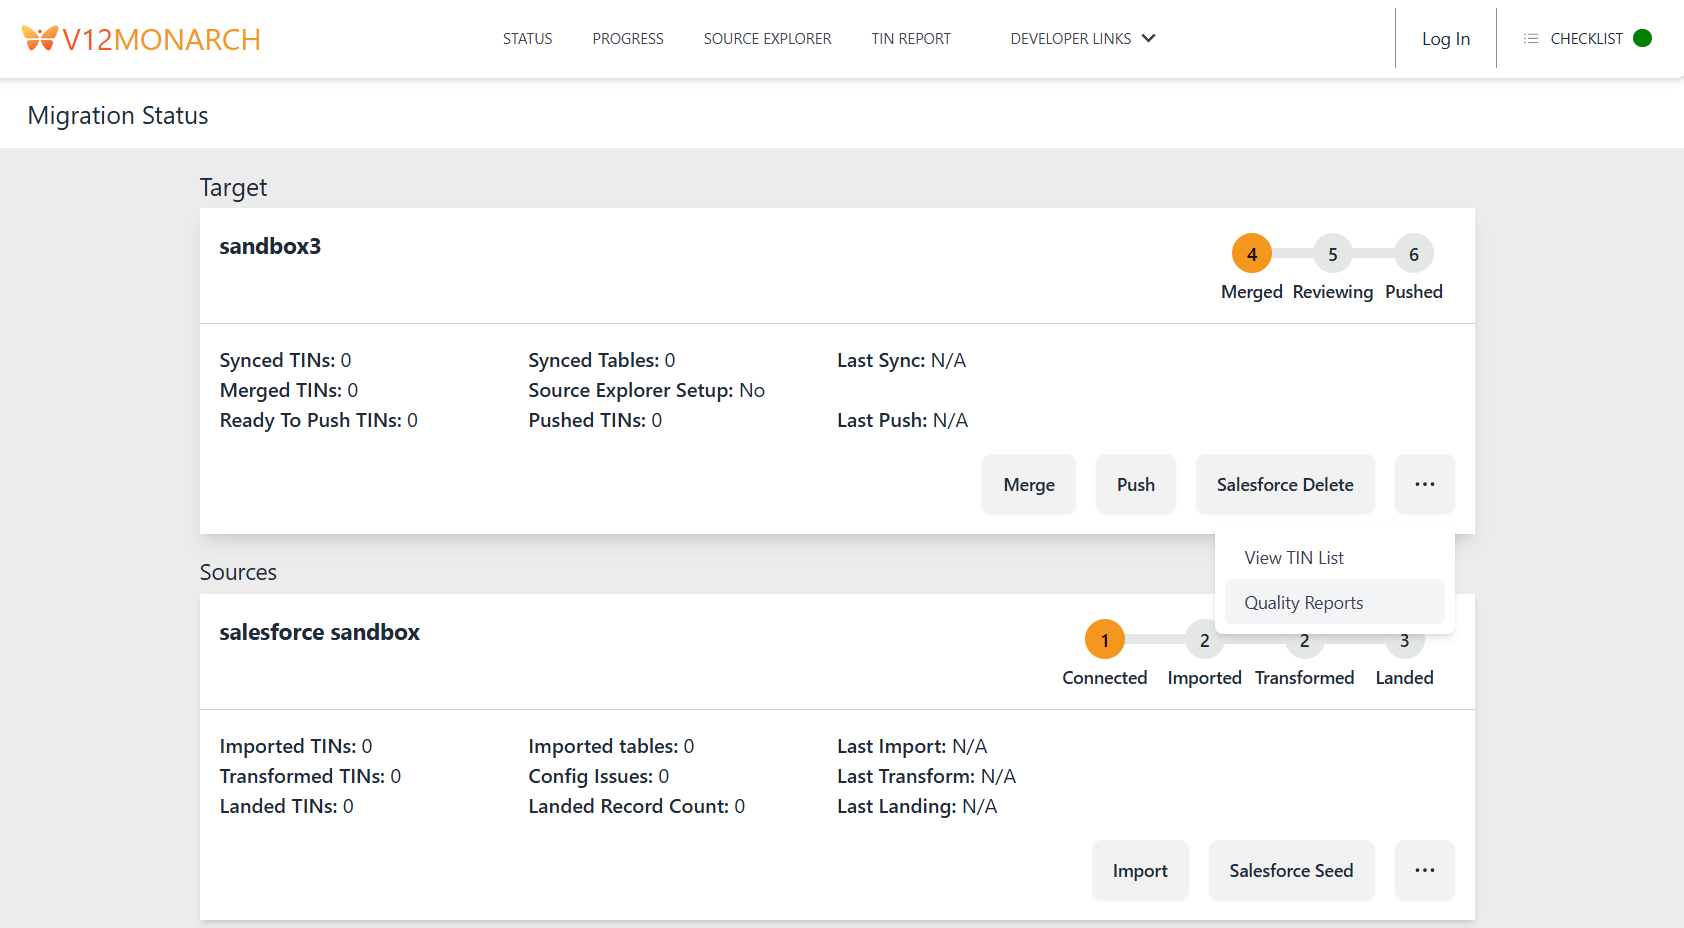
Task: Click the green checklist status dot
Action: pyautogui.click(x=1641, y=37)
